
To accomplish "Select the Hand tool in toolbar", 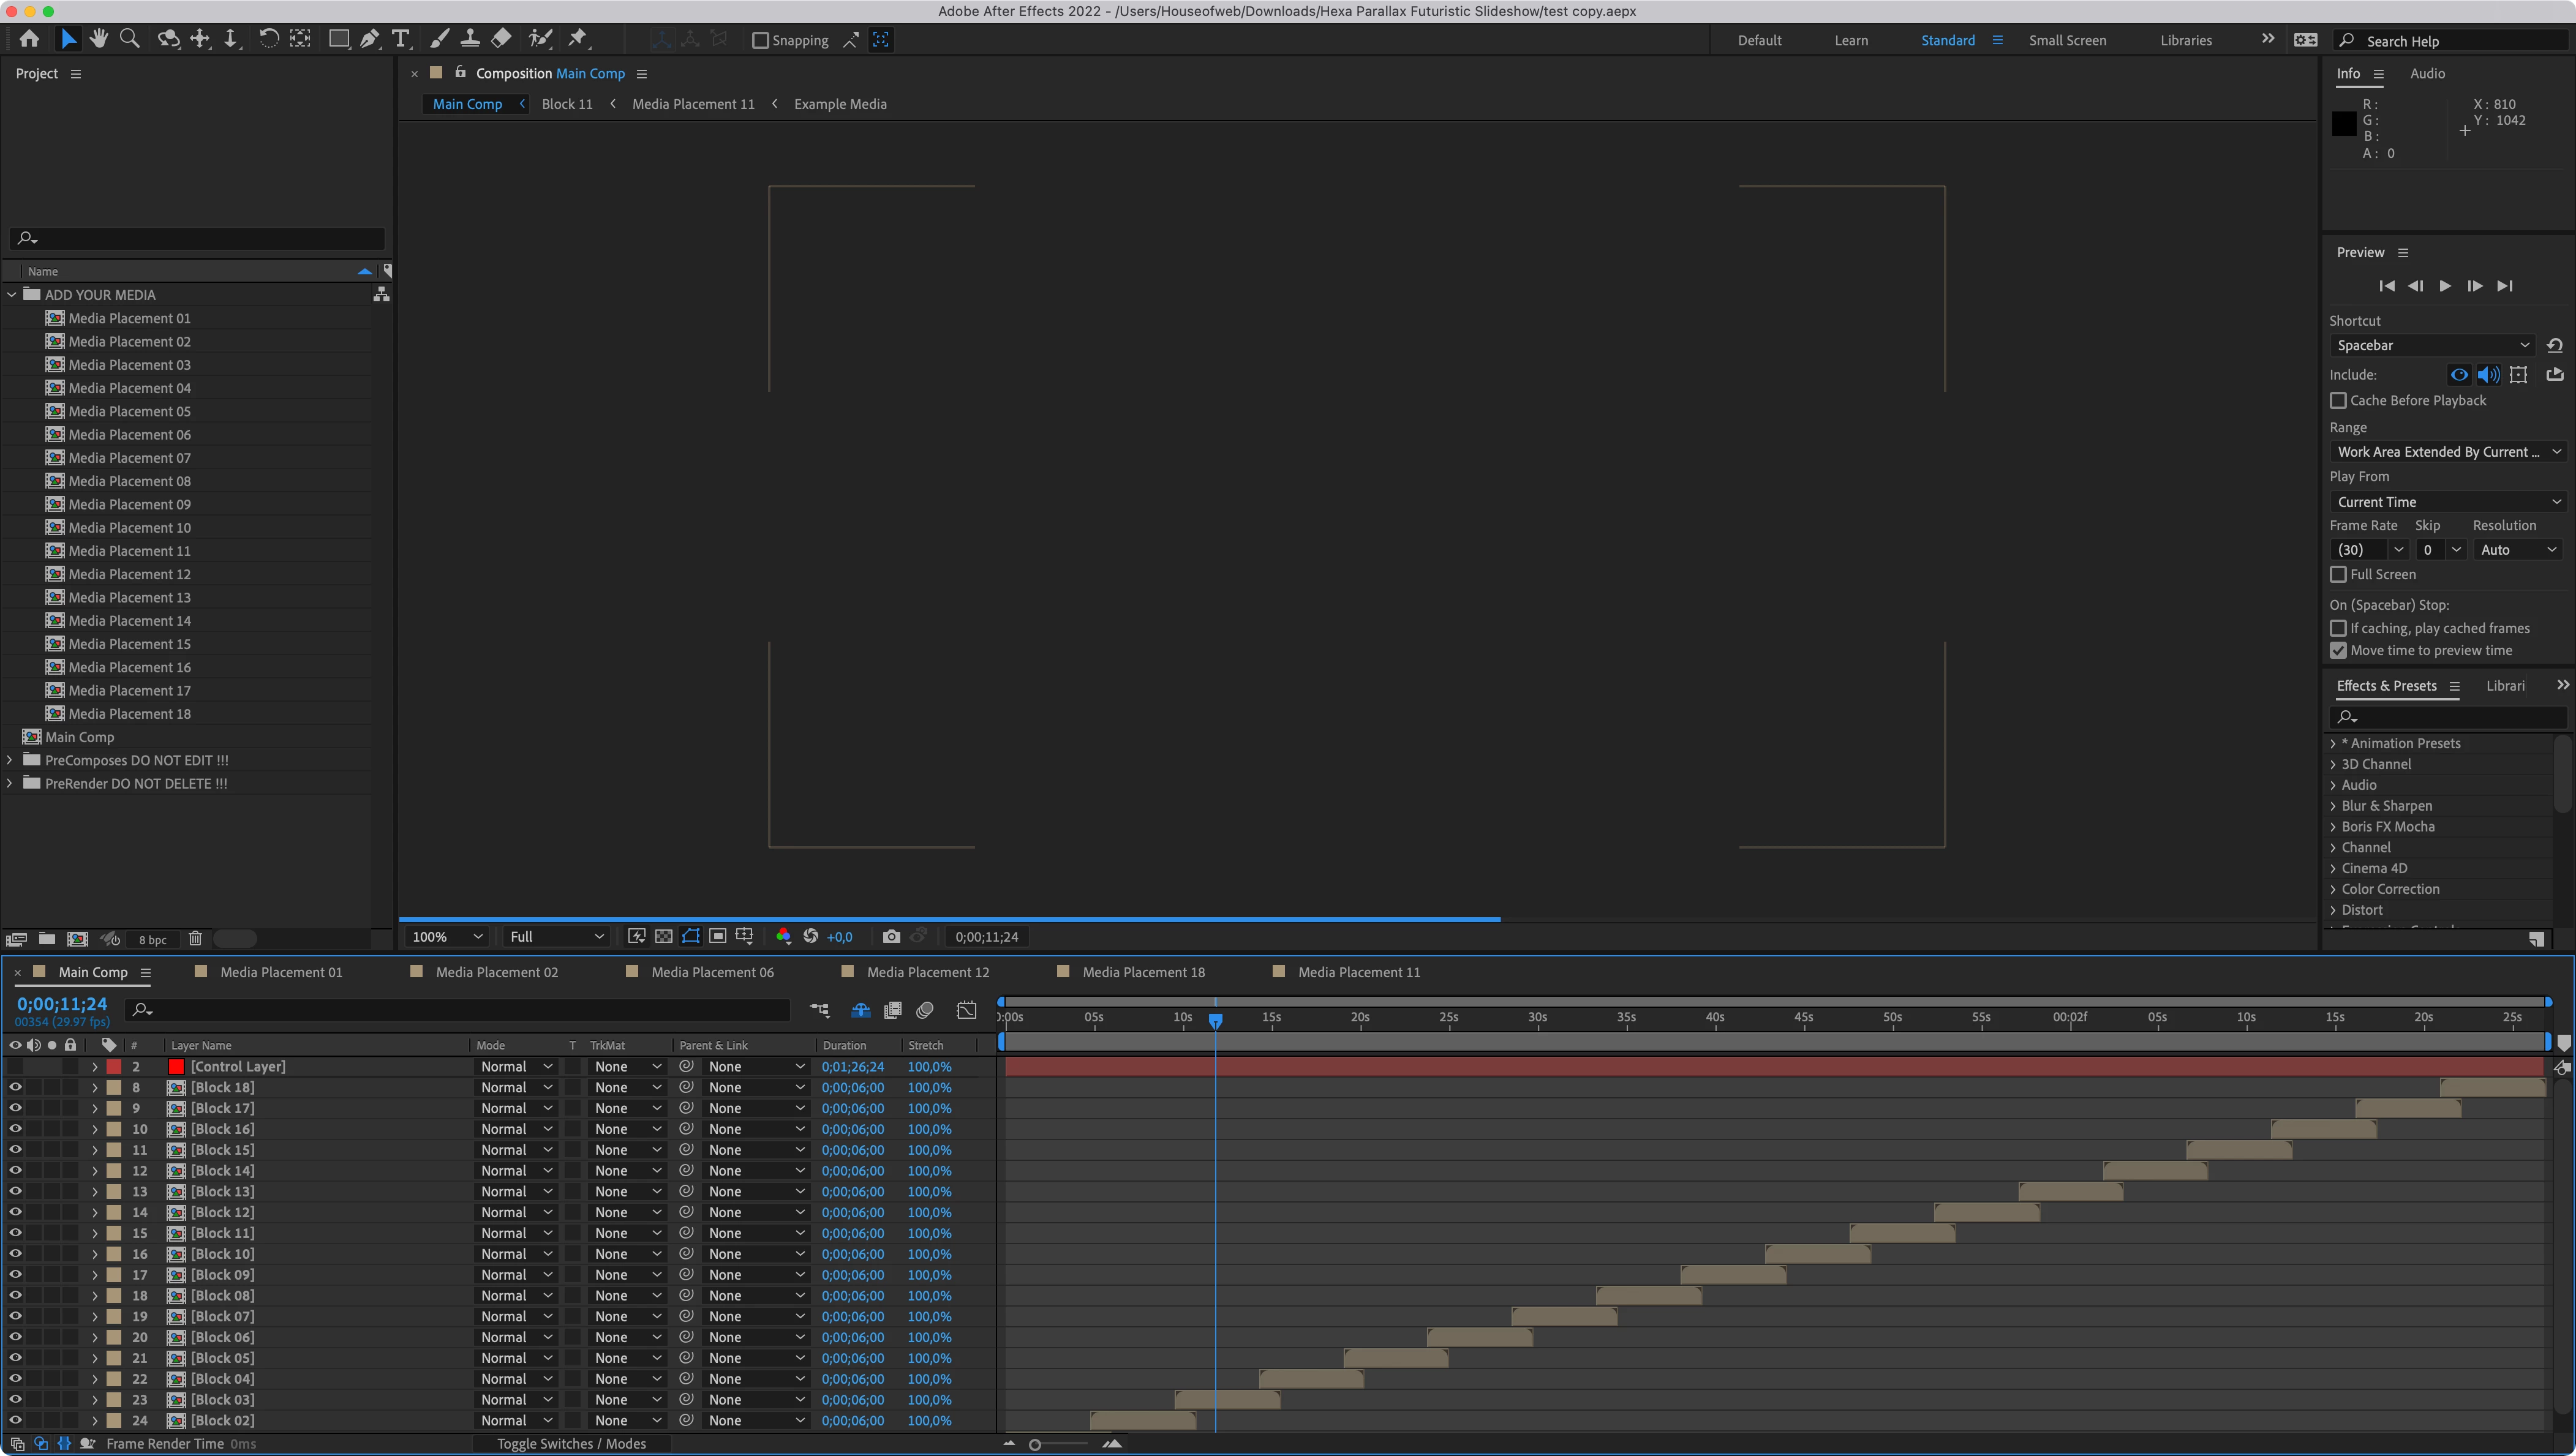I will point(98,39).
